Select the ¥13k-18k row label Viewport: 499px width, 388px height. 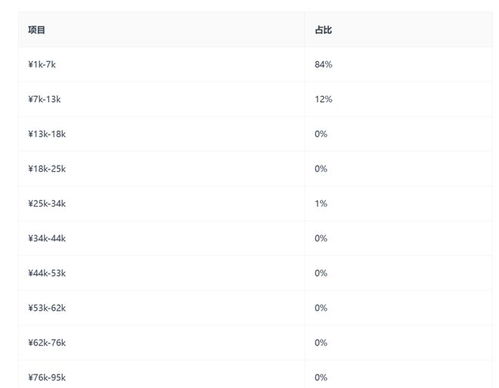47,134
